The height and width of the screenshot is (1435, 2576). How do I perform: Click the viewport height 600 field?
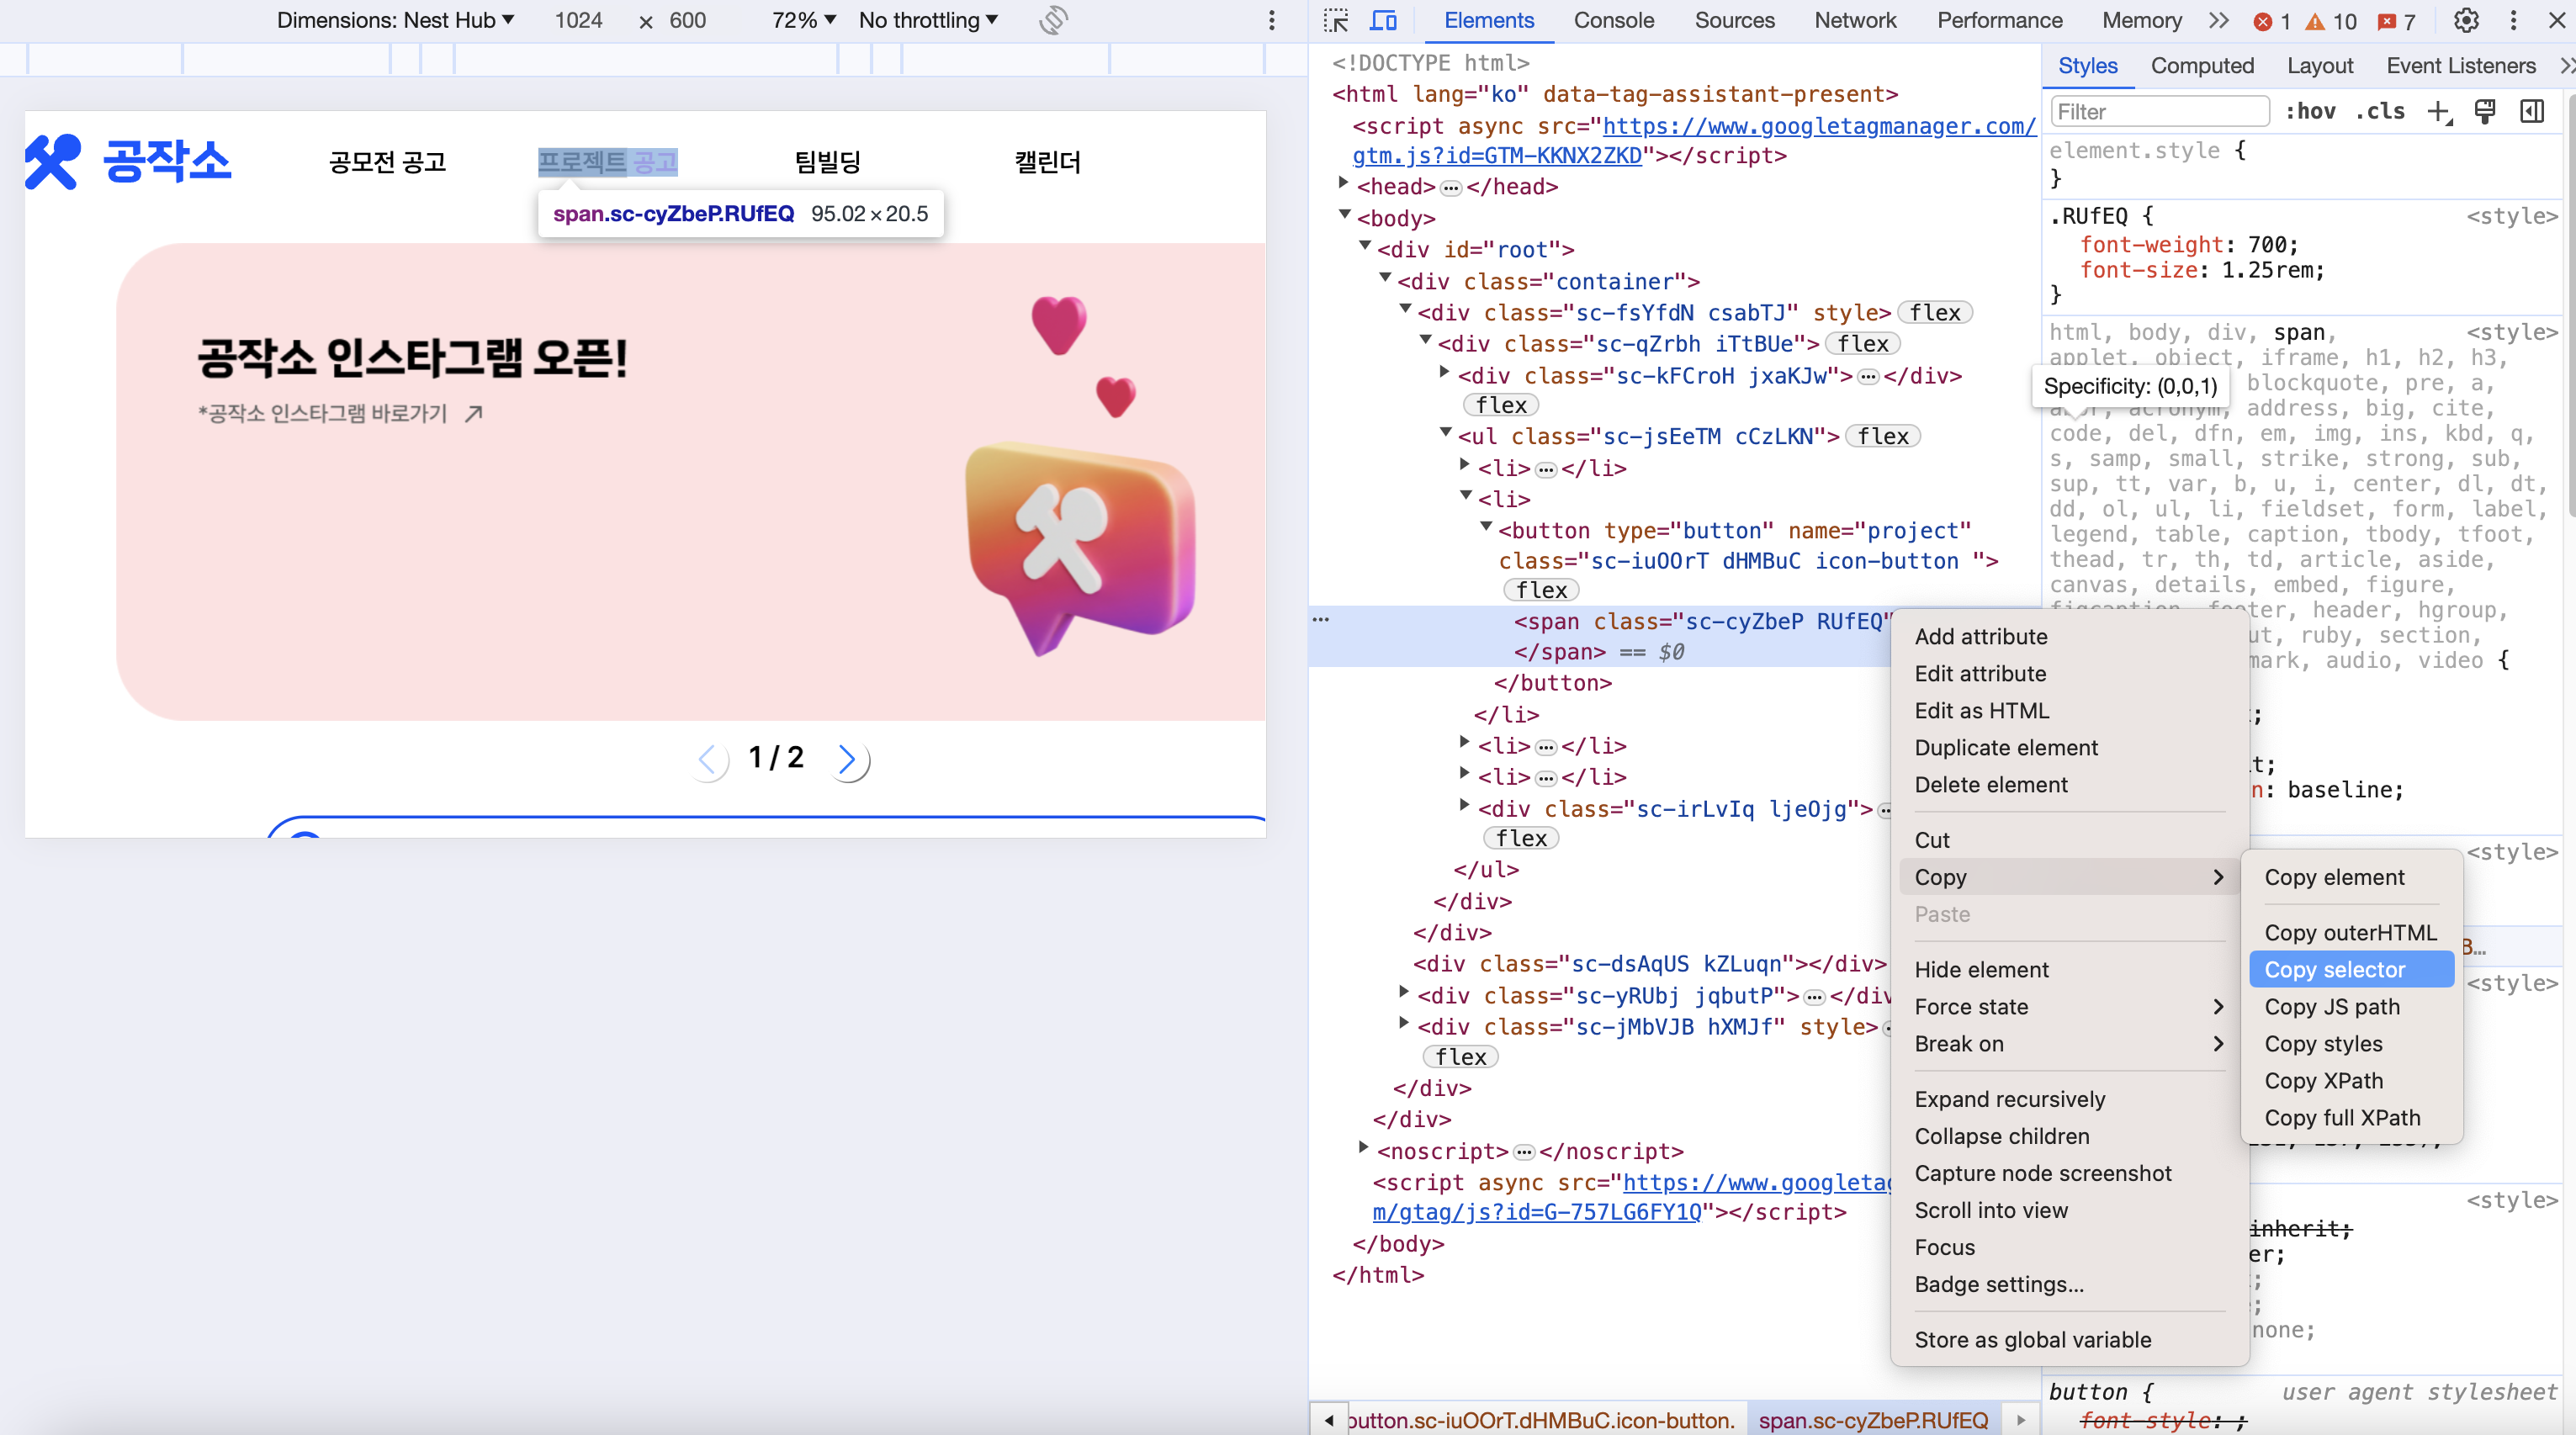pos(688,20)
